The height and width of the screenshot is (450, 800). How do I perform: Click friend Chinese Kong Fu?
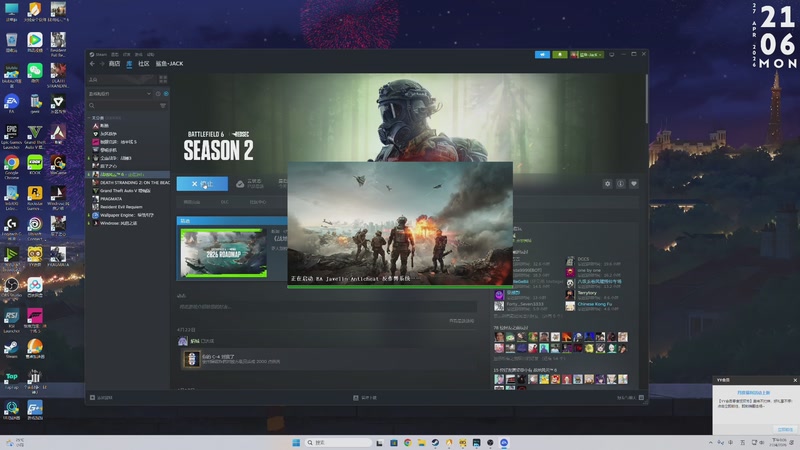[594, 304]
